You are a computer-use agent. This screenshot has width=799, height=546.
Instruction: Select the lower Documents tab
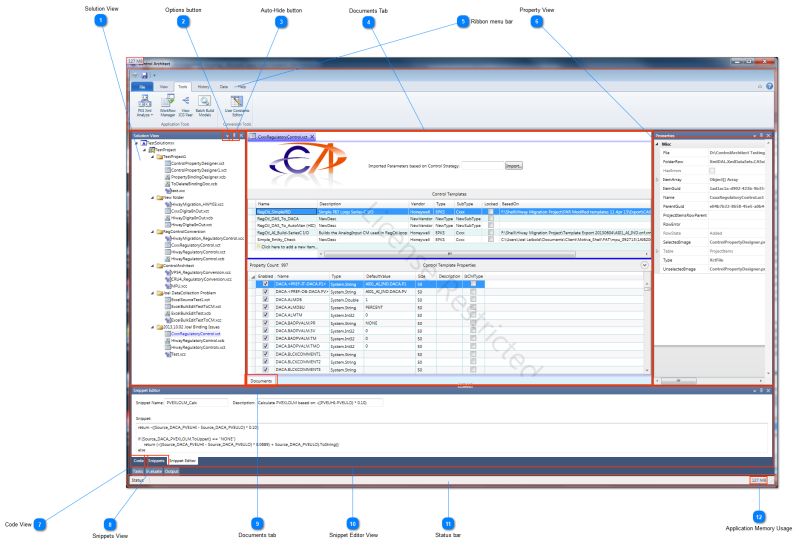[x=261, y=381]
